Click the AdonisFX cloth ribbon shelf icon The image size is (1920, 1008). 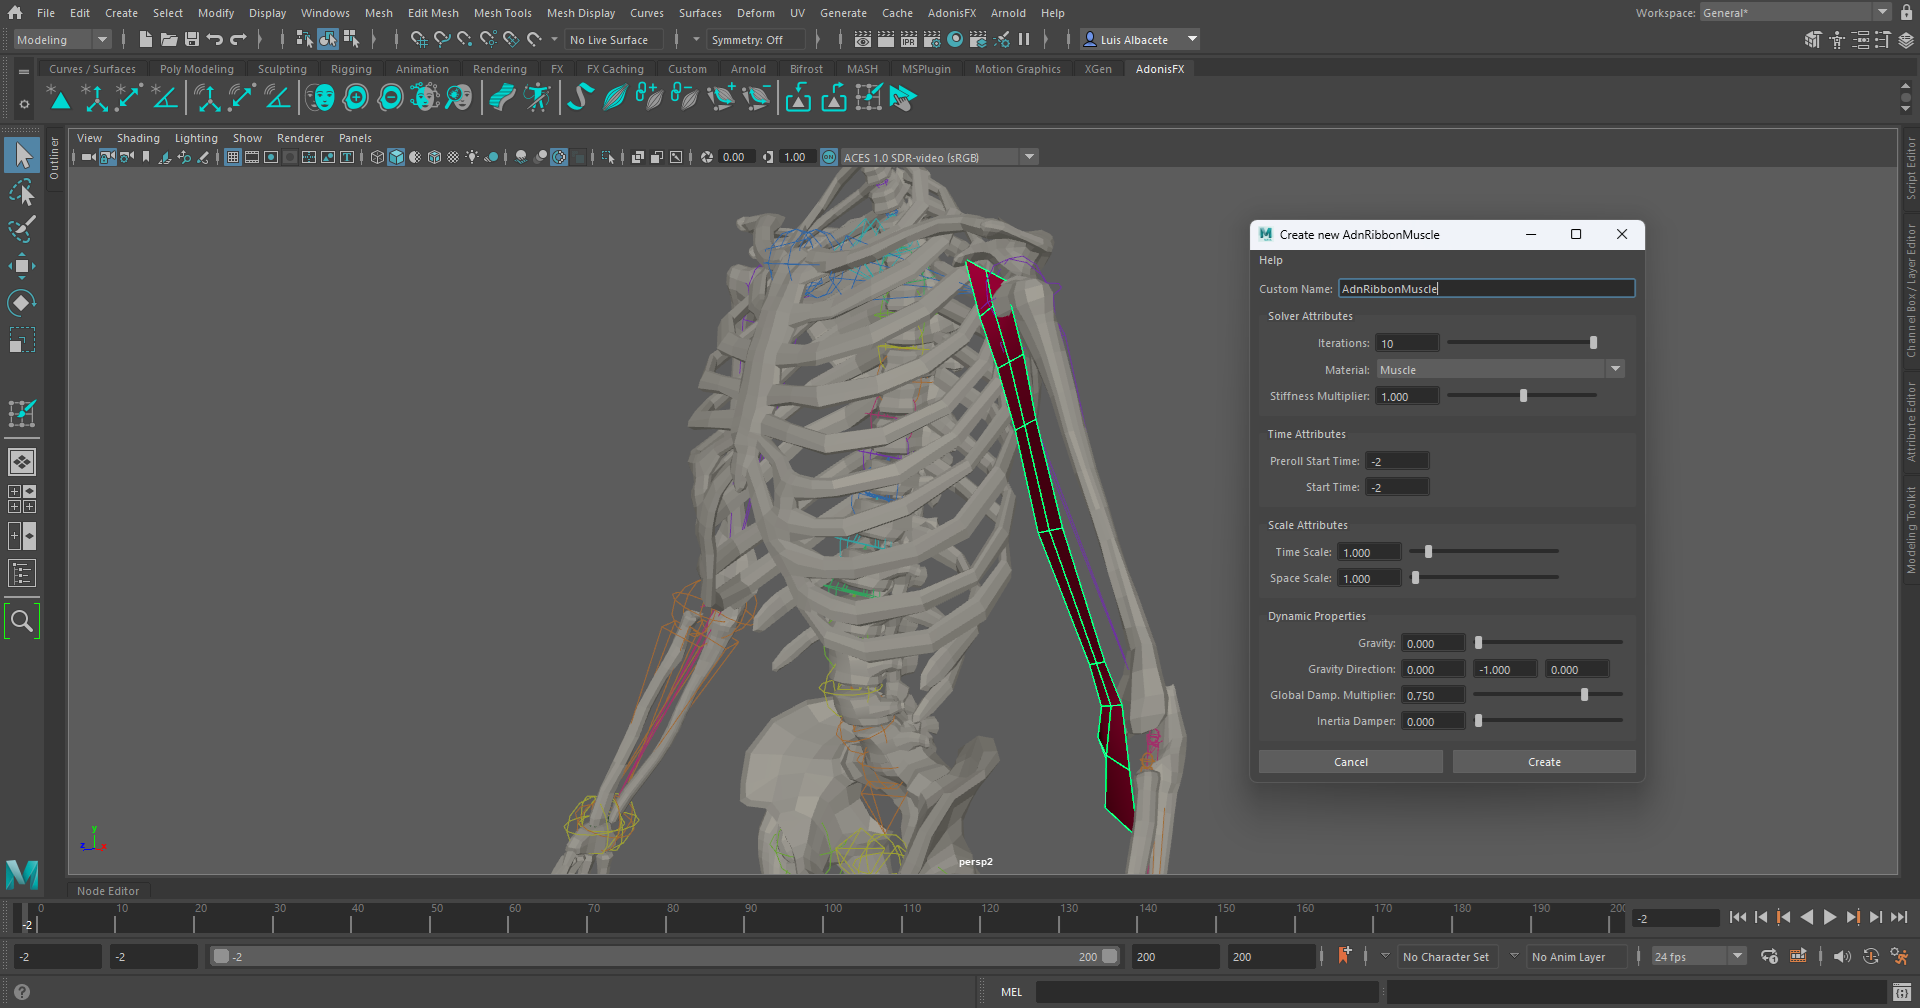[502, 97]
